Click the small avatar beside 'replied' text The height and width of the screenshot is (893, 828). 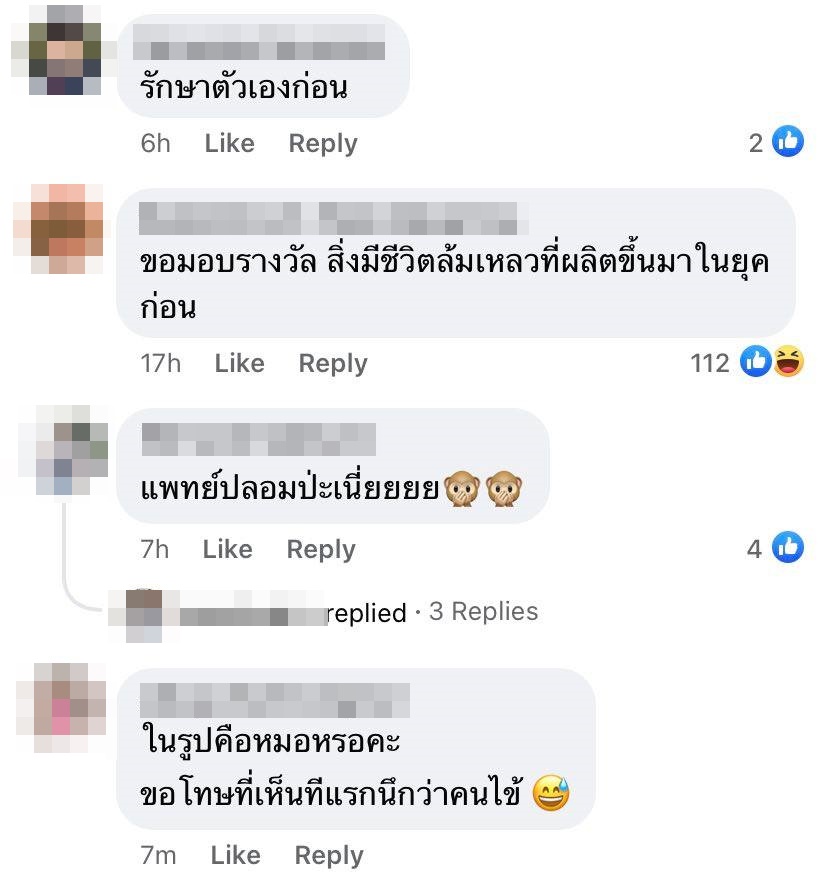click(x=144, y=616)
